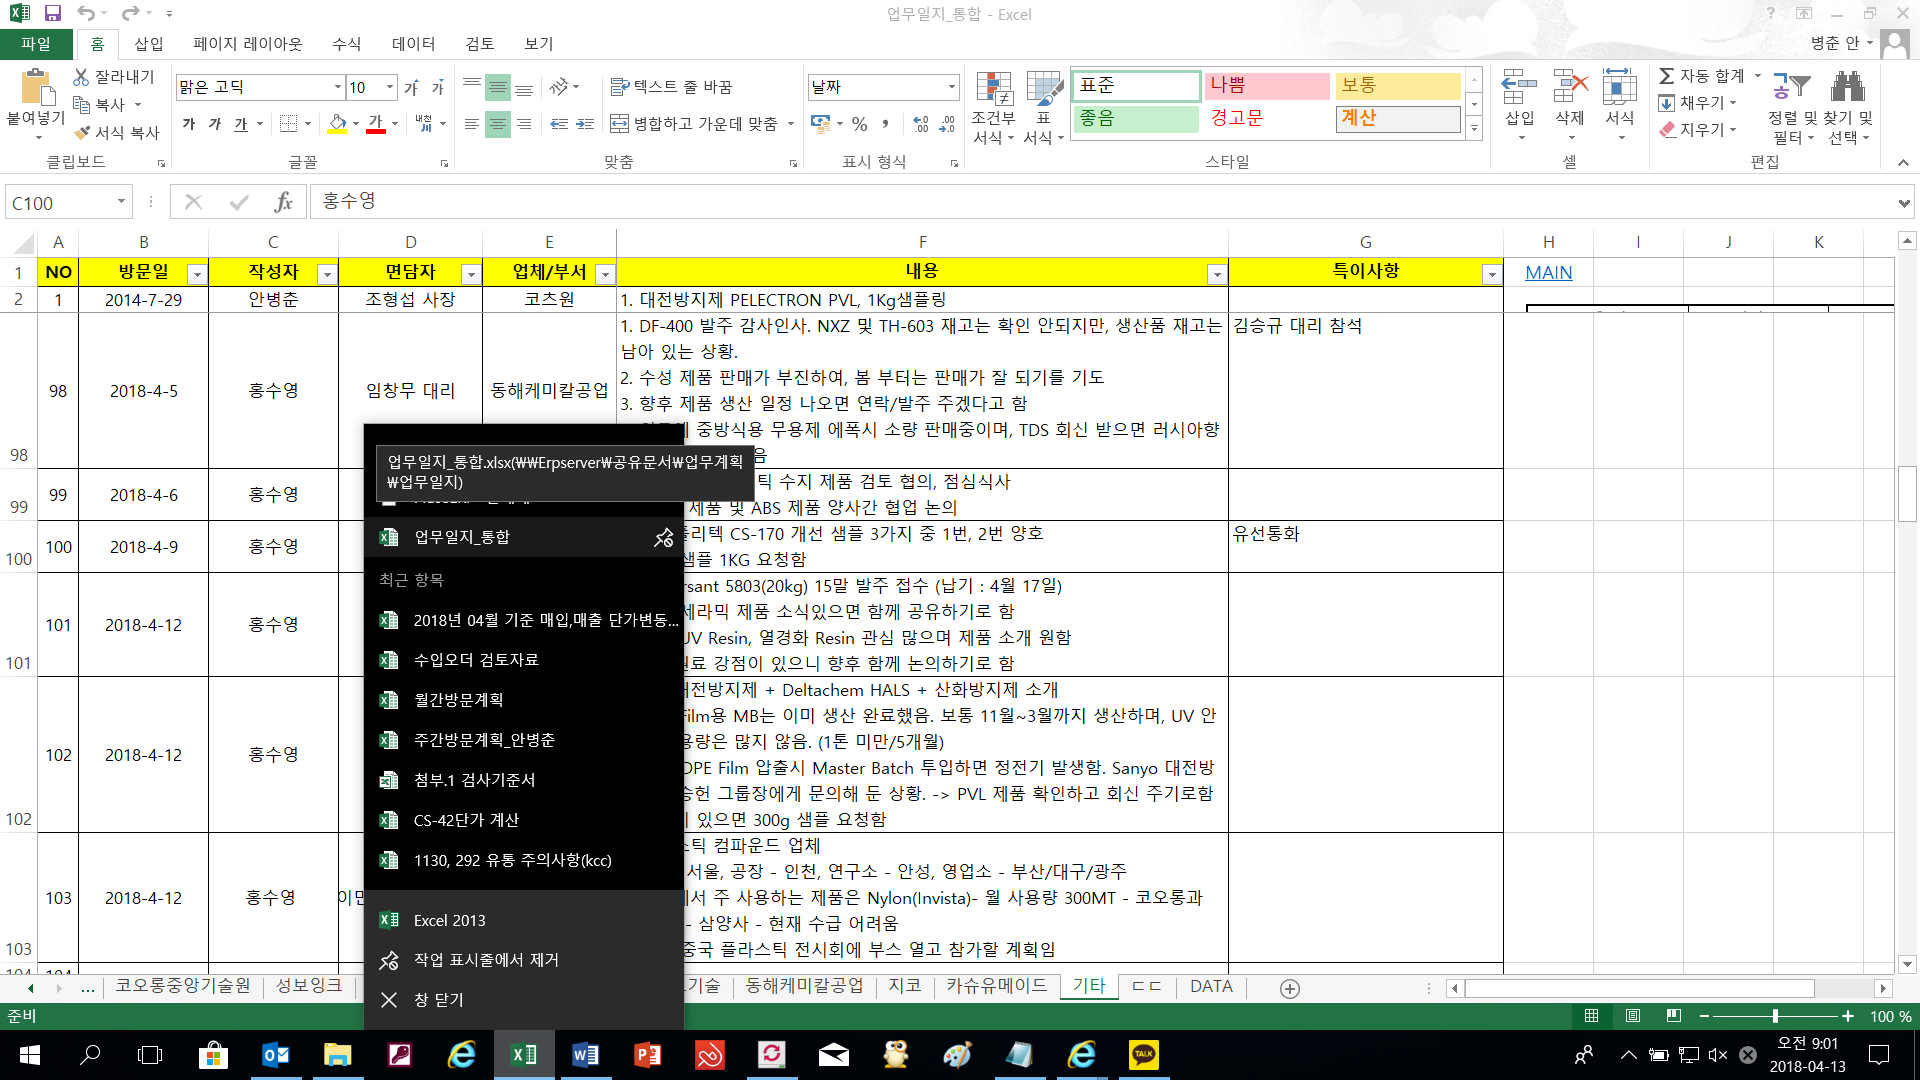Open filter dropdown for 작성자 column
This screenshot has height=1080, width=1920.
(326, 274)
